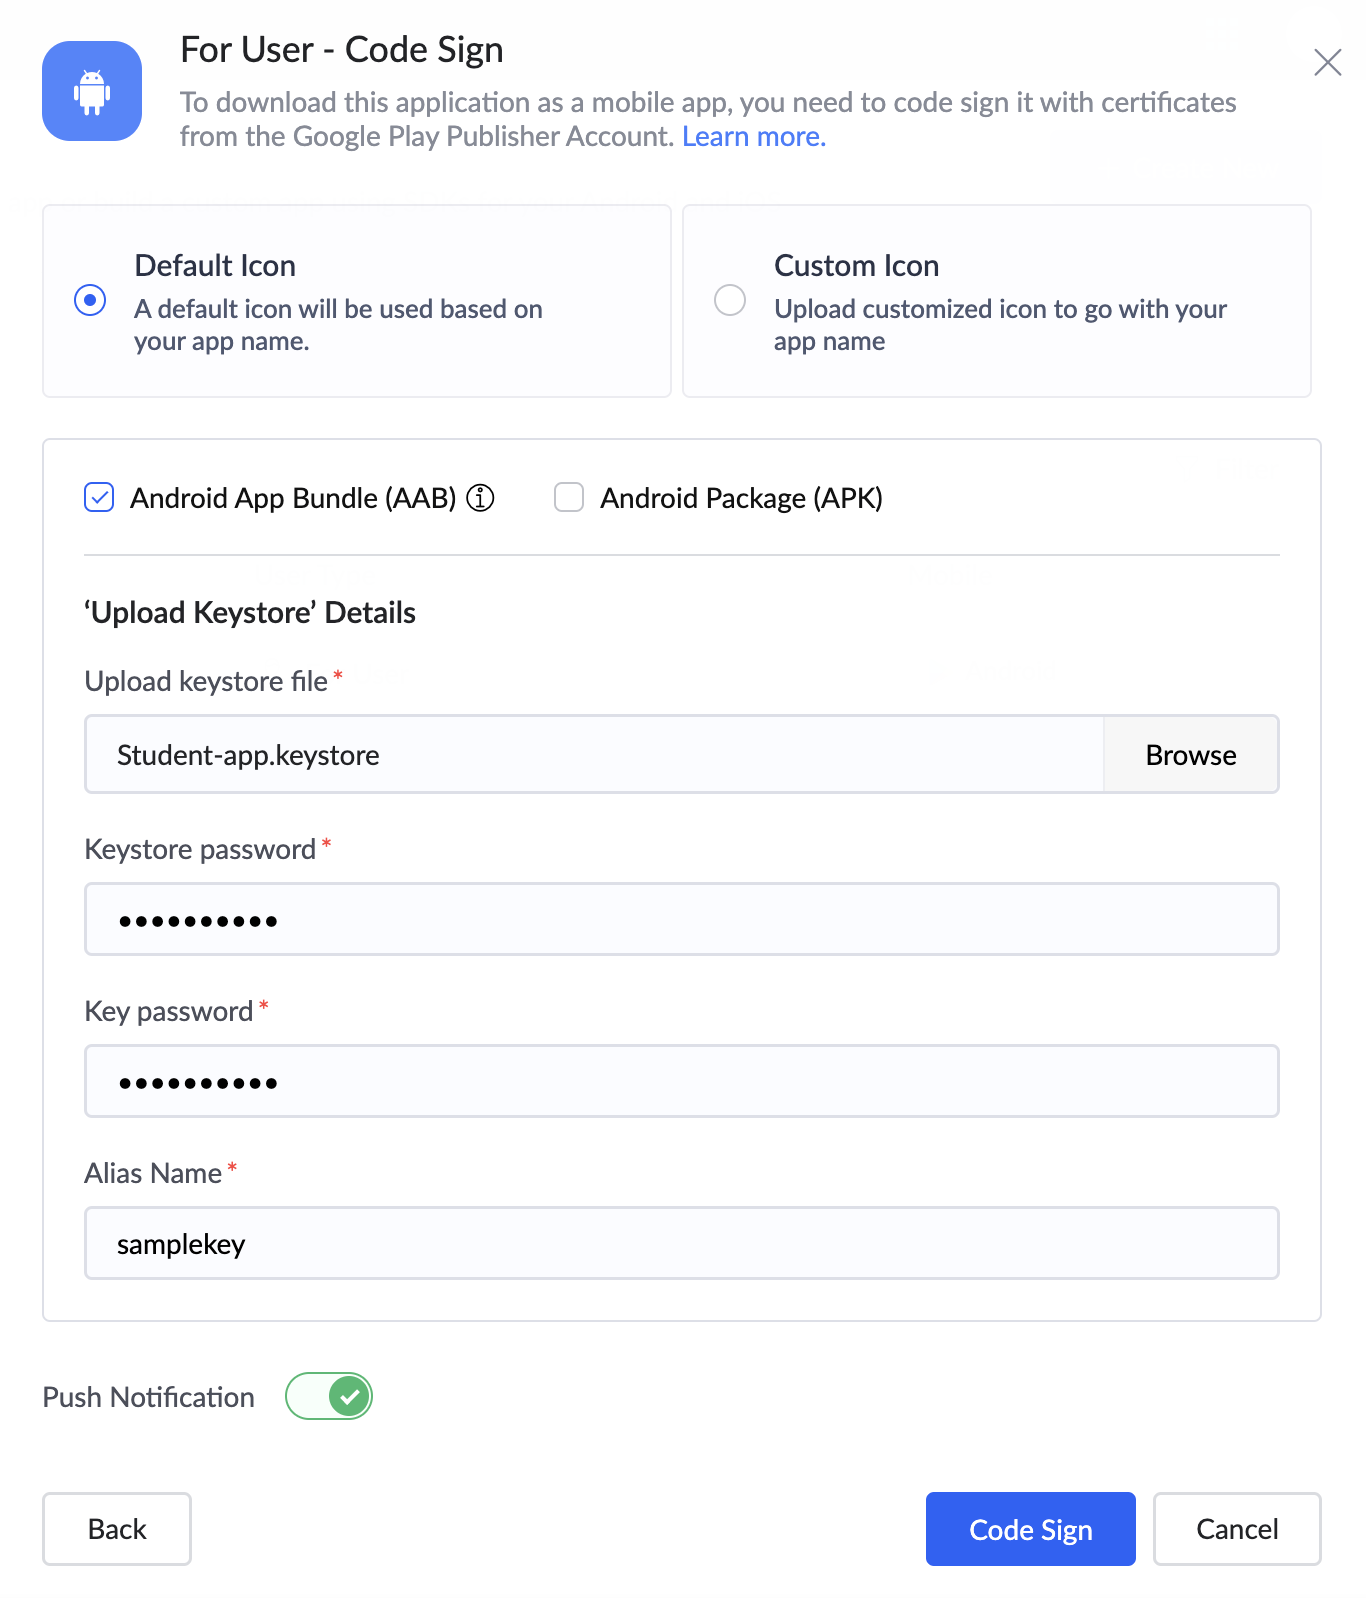Edit the Alias Name field

[x=681, y=1243]
